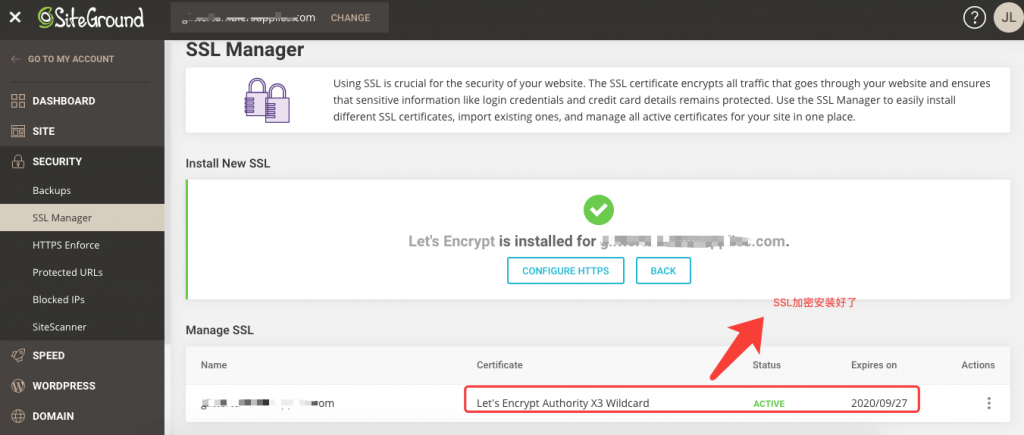Click the Dashboard grid icon
Screen dimensions: 1024x435
18,101
